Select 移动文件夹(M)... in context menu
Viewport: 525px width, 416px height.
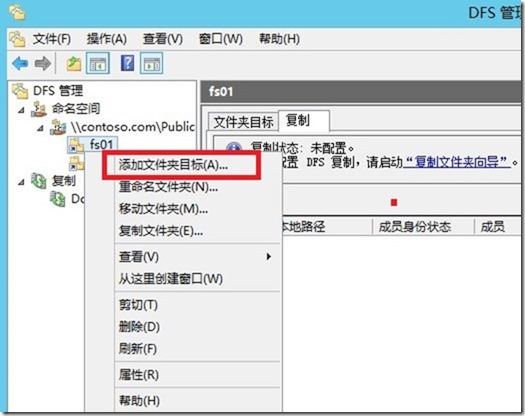pyautogui.click(x=198, y=209)
